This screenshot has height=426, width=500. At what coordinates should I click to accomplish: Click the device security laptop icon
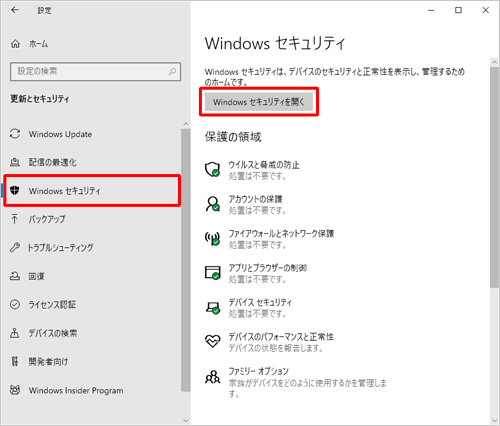click(x=213, y=307)
